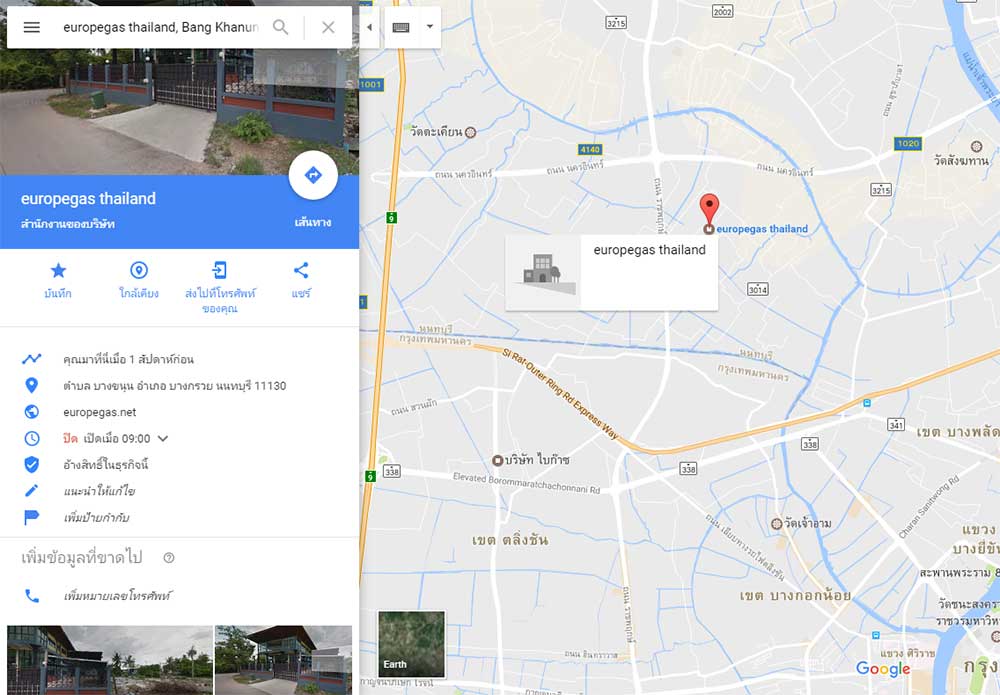Click the add phone number link

click(x=117, y=596)
